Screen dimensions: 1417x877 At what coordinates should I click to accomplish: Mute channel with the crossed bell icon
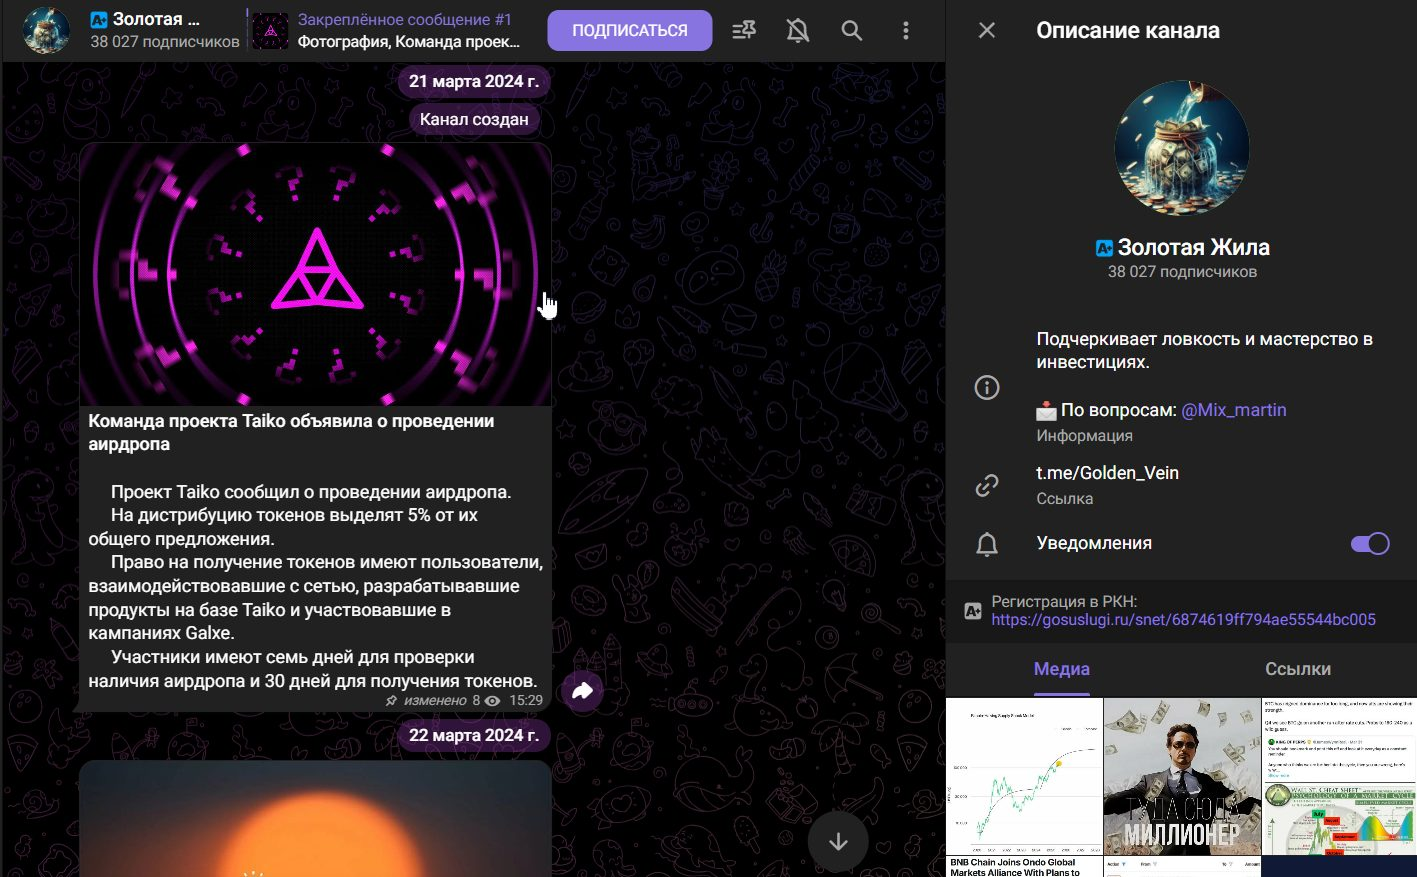pyautogui.click(x=798, y=31)
